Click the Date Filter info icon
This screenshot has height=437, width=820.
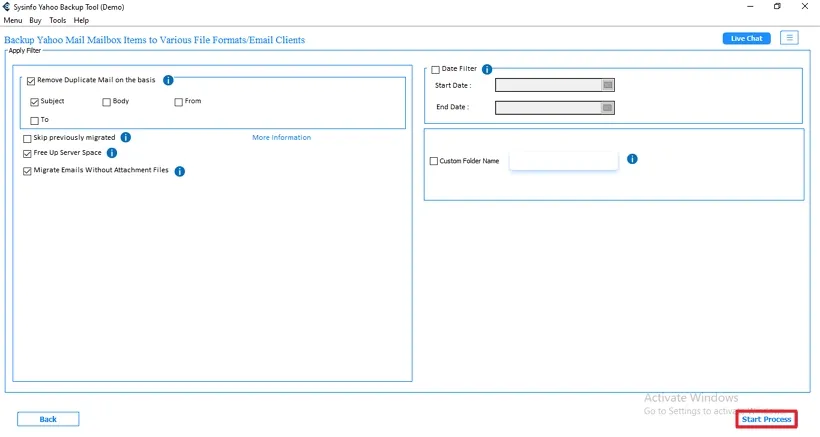click(x=487, y=69)
